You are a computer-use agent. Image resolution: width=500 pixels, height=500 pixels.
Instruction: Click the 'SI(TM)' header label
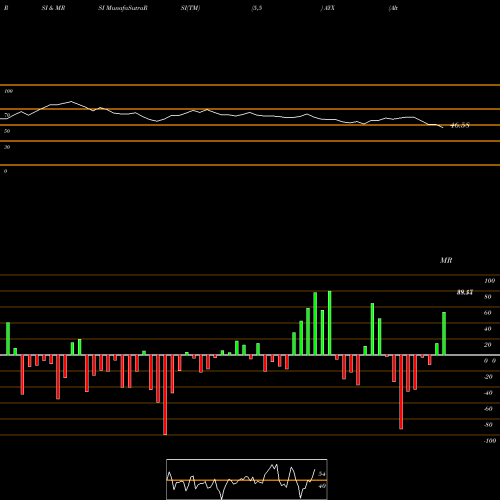[190, 8]
